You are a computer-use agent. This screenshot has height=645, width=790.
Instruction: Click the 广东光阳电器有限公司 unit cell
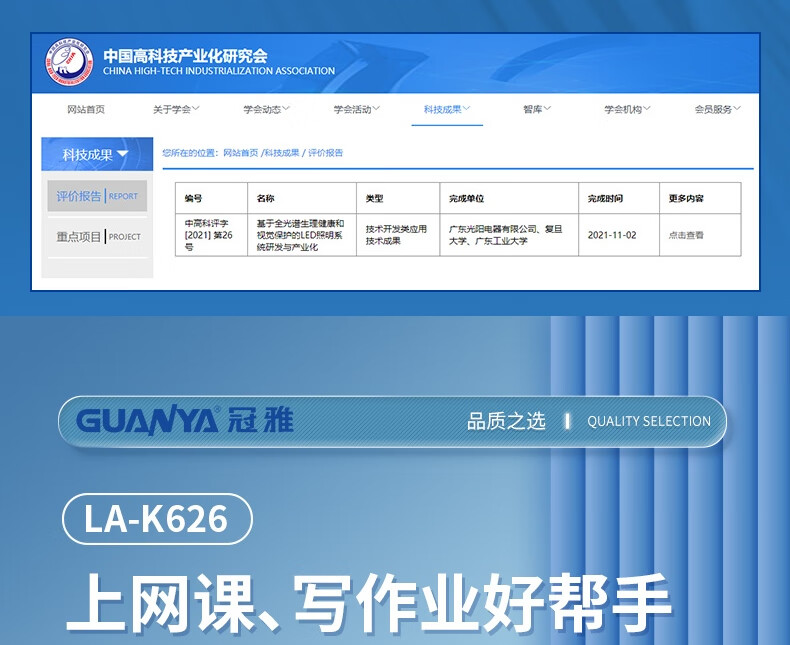[x=509, y=235]
